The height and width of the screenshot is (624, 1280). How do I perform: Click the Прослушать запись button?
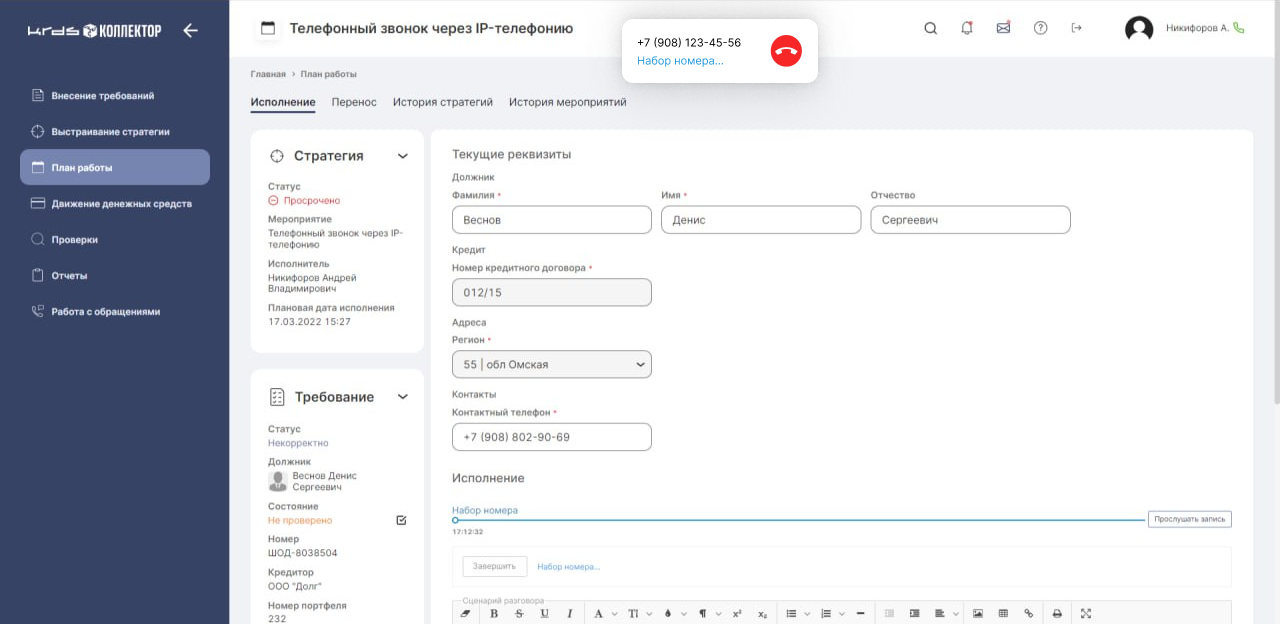1189,519
